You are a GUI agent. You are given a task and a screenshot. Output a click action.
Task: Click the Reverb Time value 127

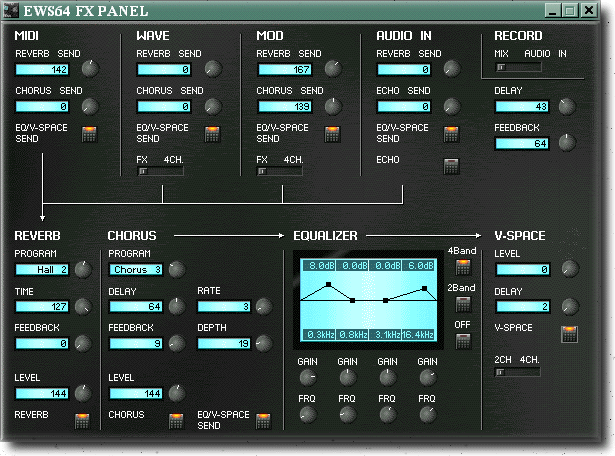click(42, 307)
